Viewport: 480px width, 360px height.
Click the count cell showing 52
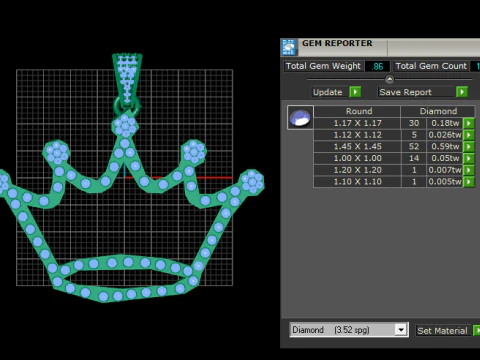point(414,146)
